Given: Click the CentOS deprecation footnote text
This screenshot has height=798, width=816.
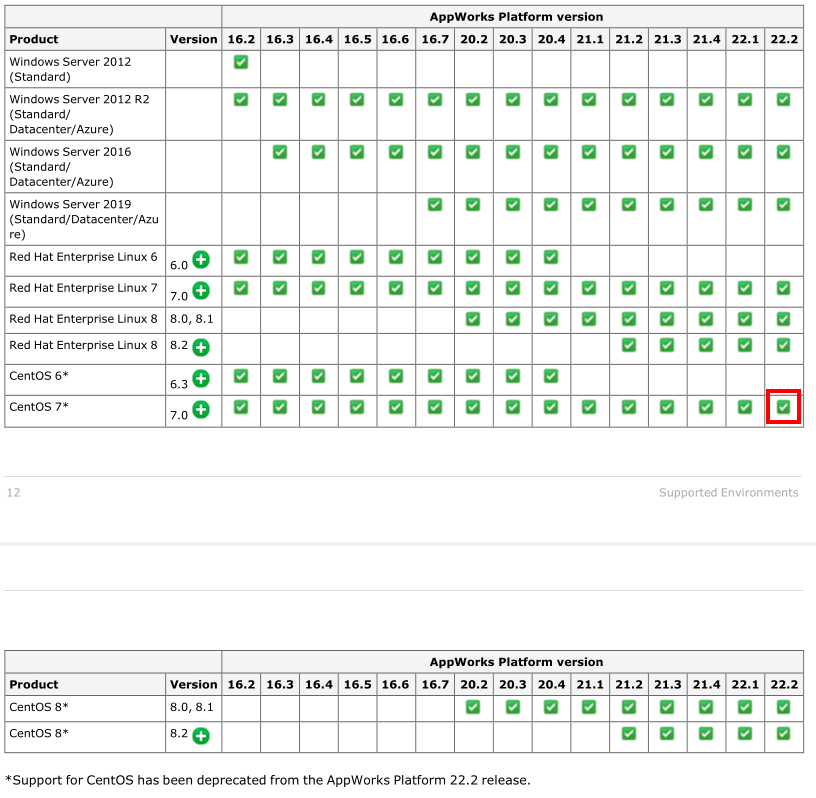Looking at the screenshot, I should [x=267, y=780].
